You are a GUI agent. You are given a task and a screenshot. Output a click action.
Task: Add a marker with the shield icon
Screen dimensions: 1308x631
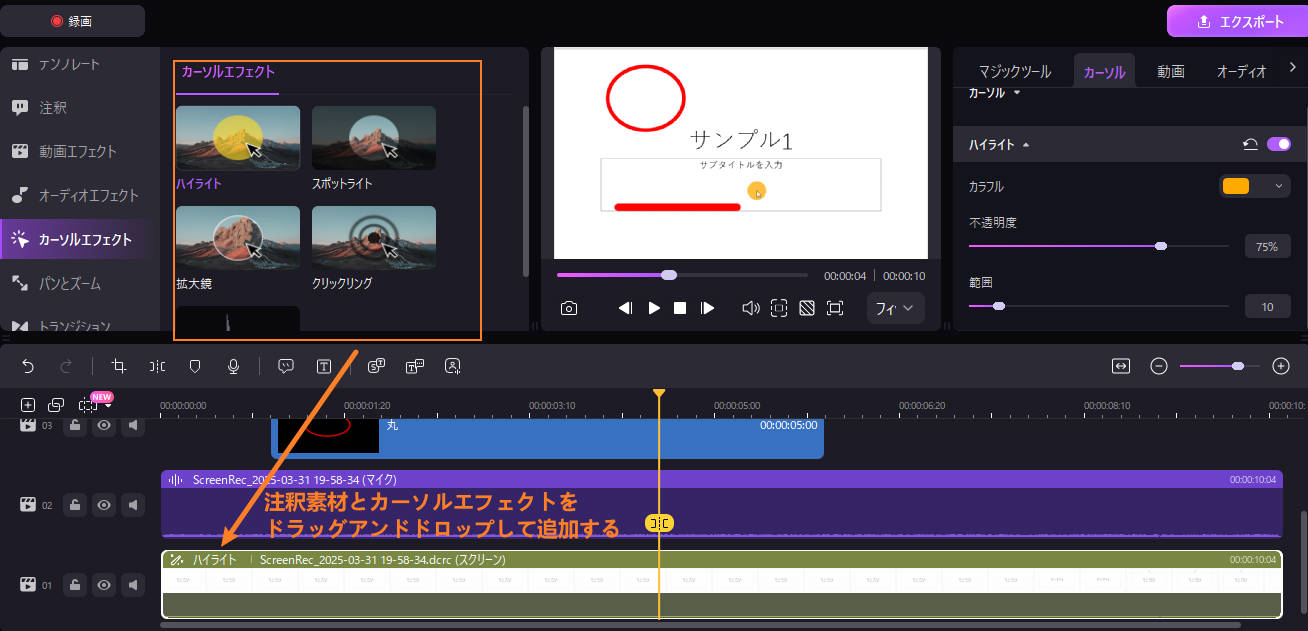(x=195, y=366)
